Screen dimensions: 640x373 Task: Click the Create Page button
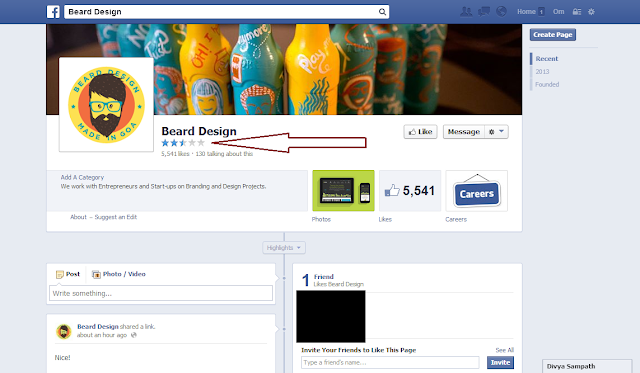coord(553,35)
